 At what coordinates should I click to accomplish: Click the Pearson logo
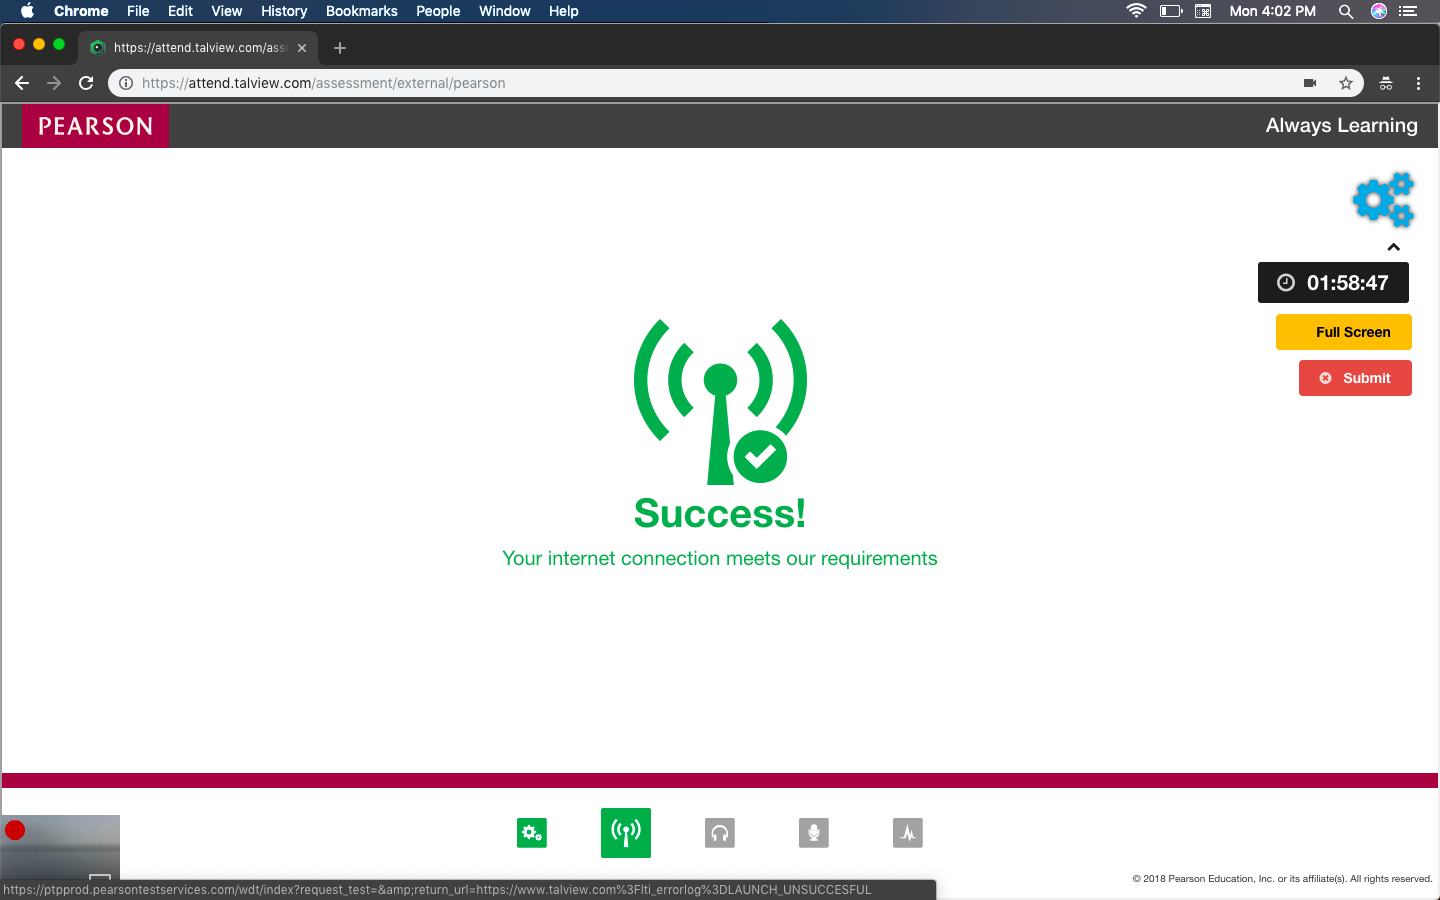pyautogui.click(x=96, y=126)
